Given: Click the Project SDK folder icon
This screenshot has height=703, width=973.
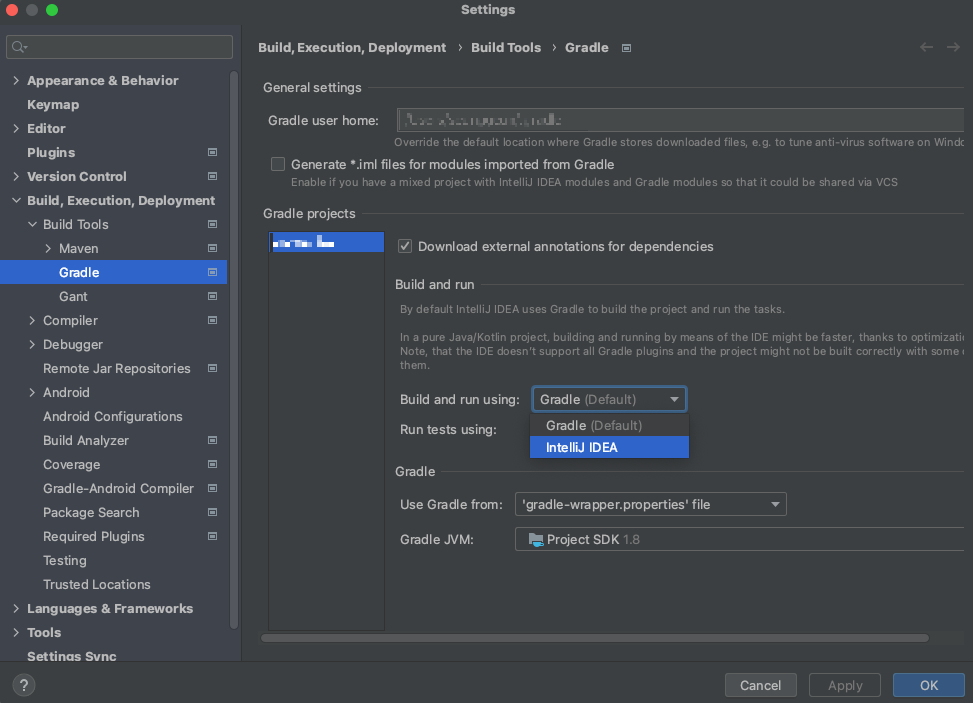Looking at the screenshot, I should (x=536, y=540).
